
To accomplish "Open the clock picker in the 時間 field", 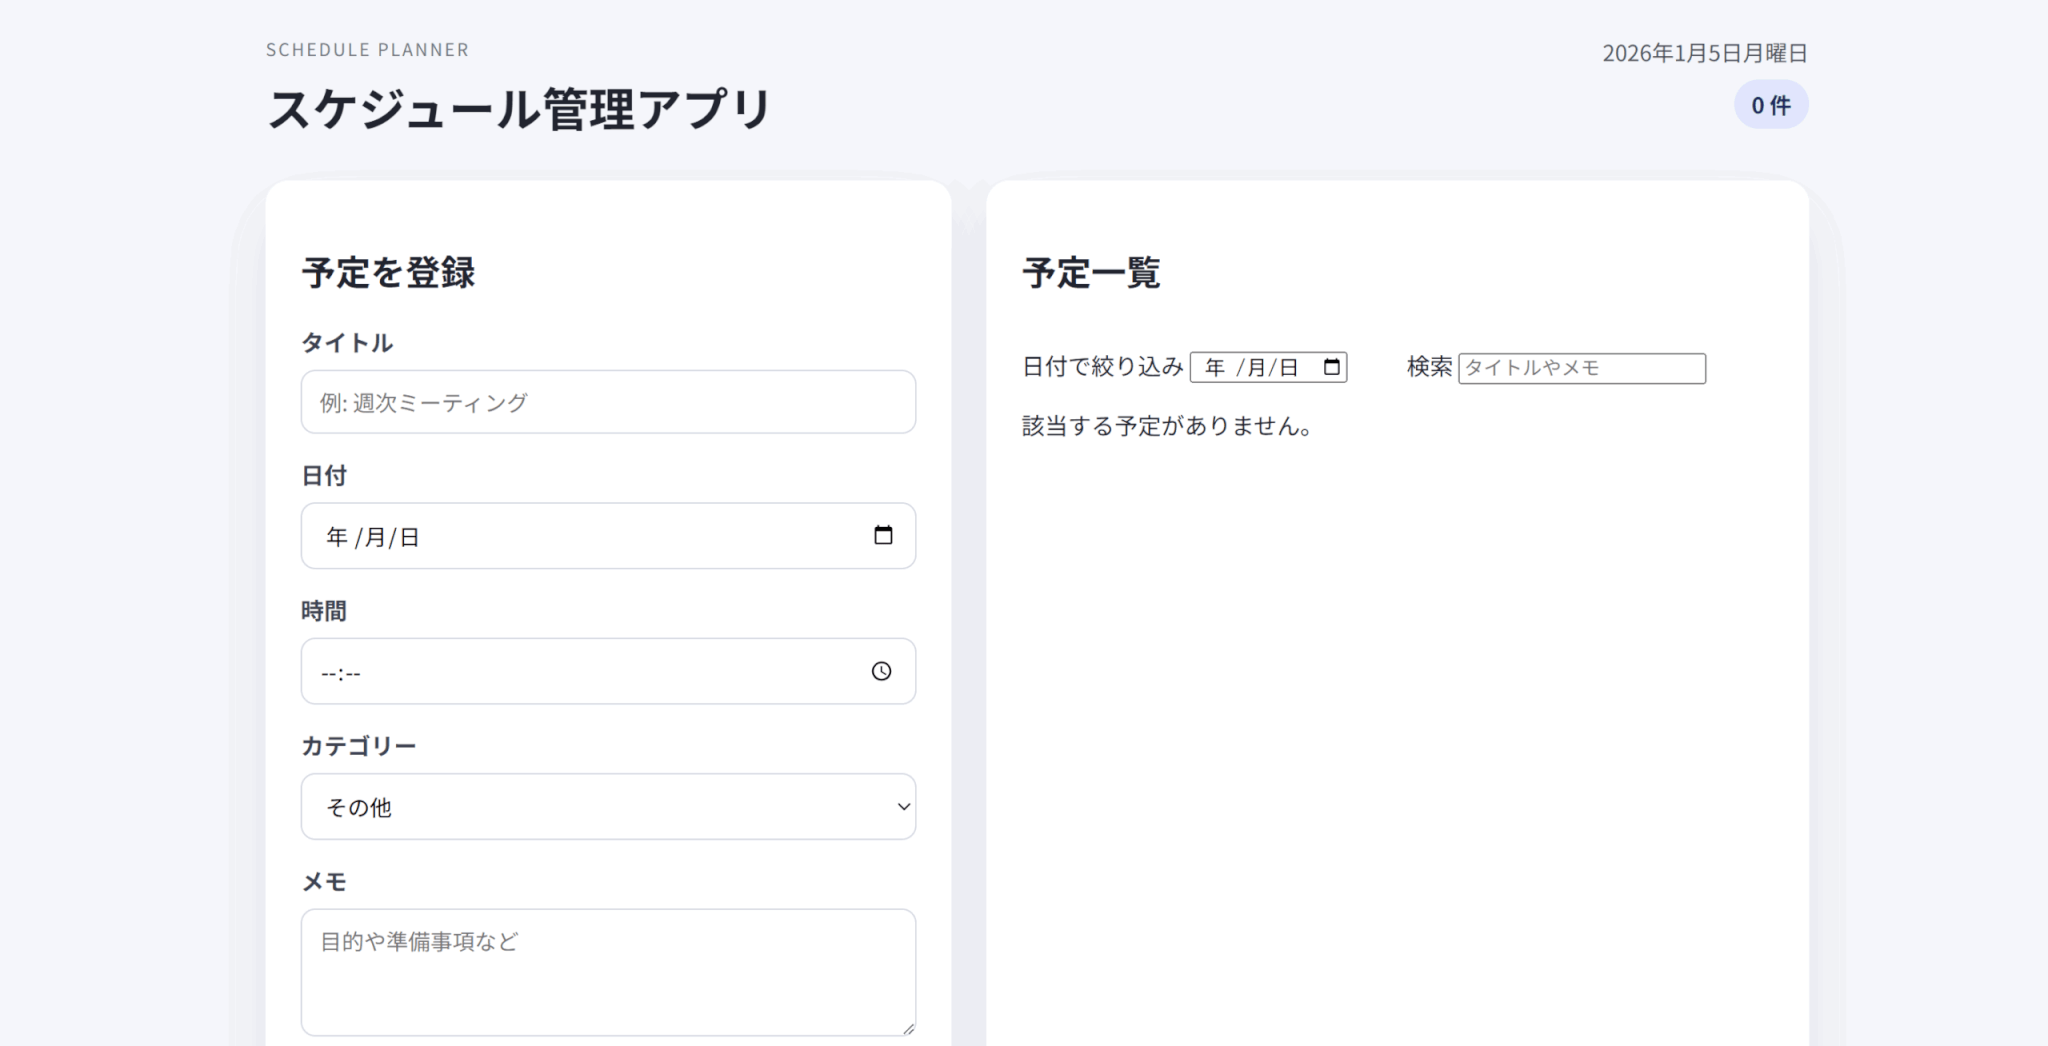I will (881, 671).
